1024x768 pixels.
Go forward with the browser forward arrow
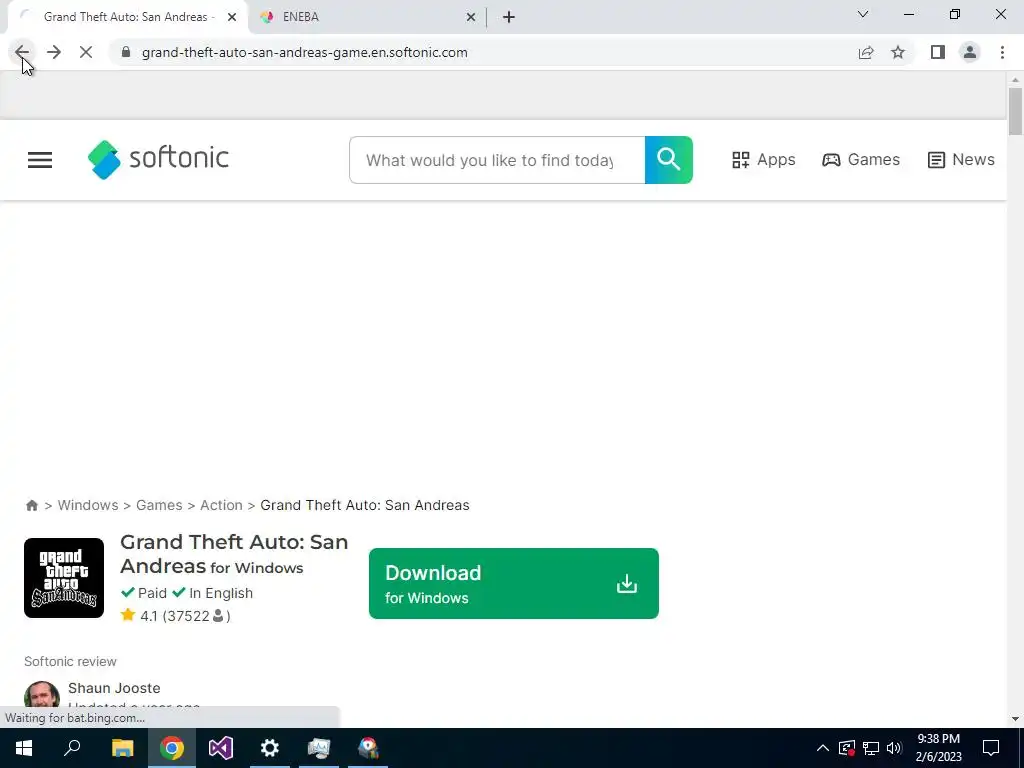pyautogui.click(x=54, y=52)
